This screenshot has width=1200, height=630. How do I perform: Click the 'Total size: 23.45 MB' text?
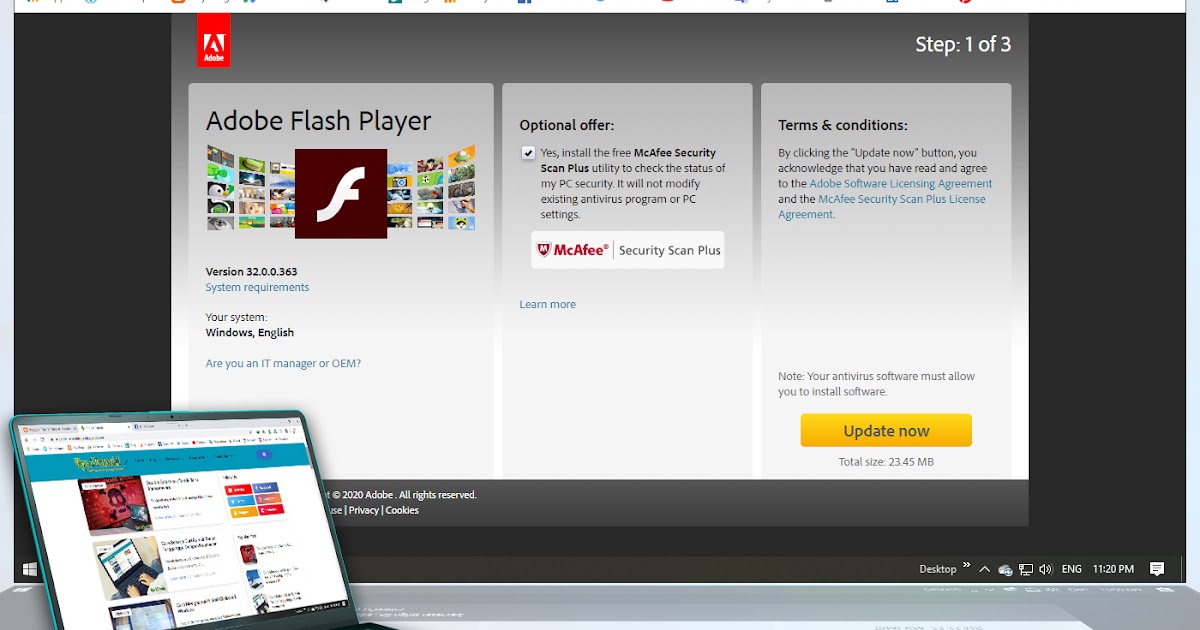click(886, 462)
